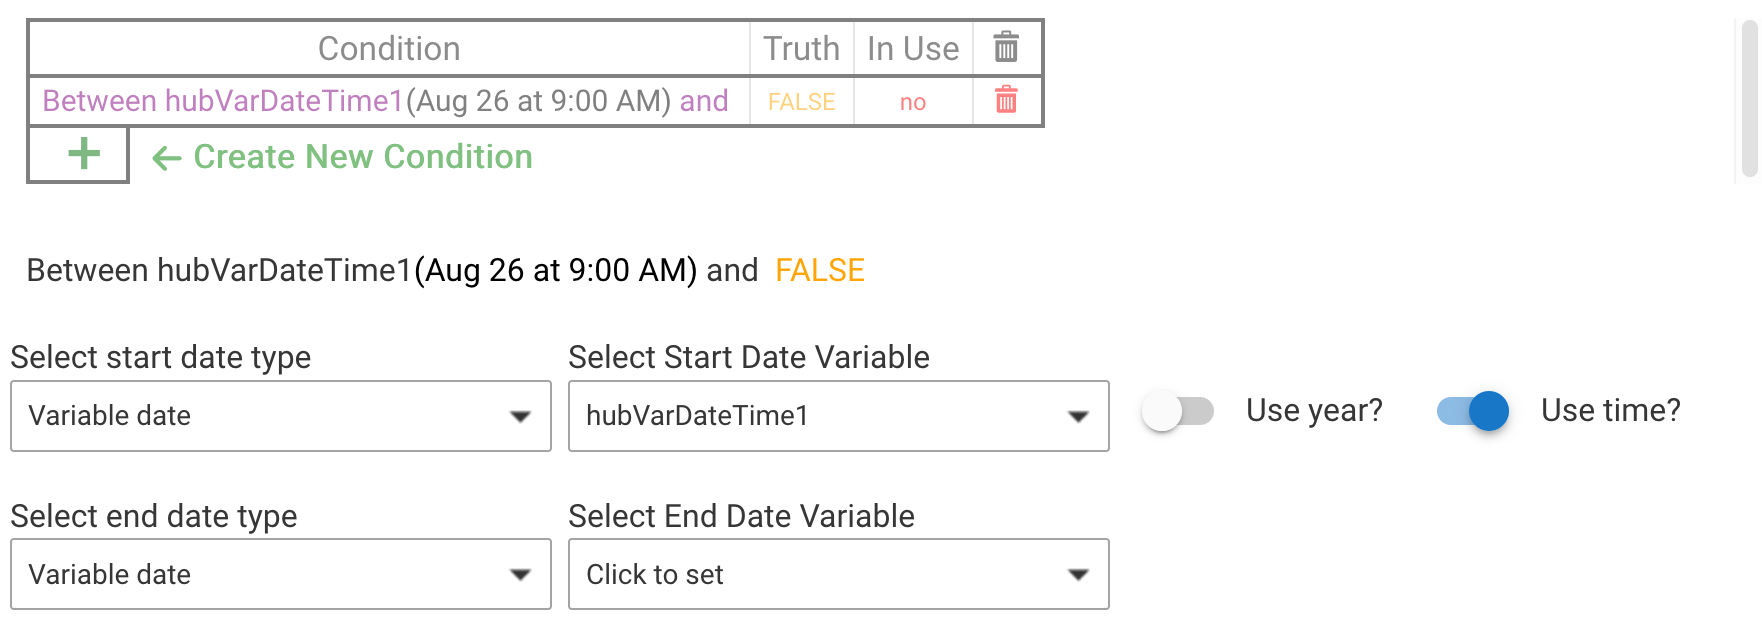
Task: Open the Select end date type dropdown
Action: 280,575
